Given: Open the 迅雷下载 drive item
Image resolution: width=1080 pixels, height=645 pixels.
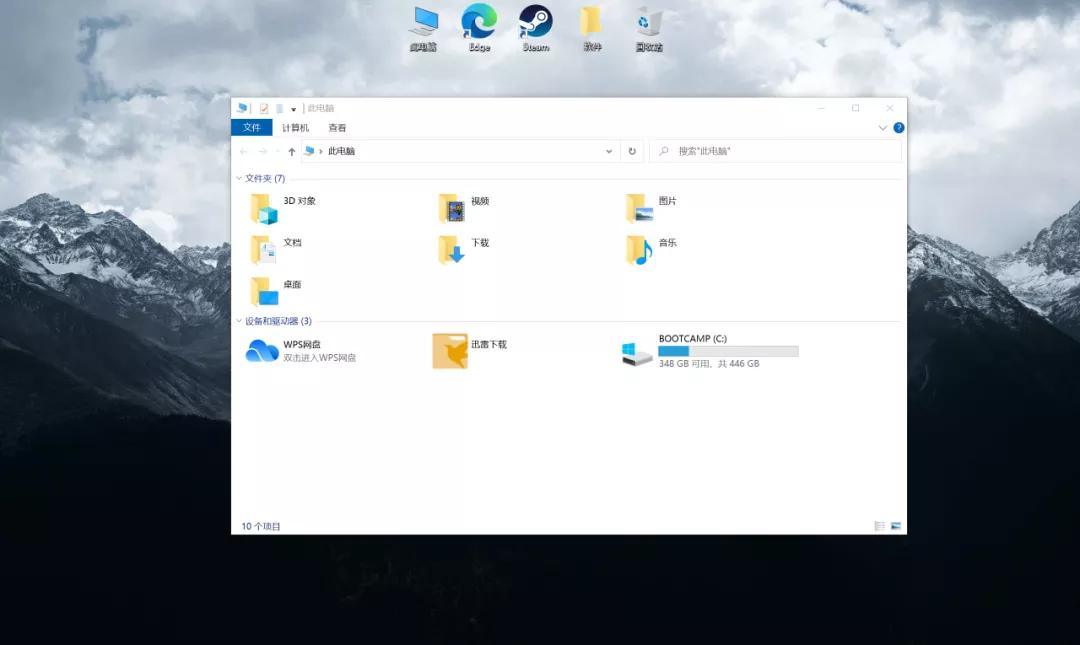Looking at the screenshot, I should pyautogui.click(x=449, y=352).
